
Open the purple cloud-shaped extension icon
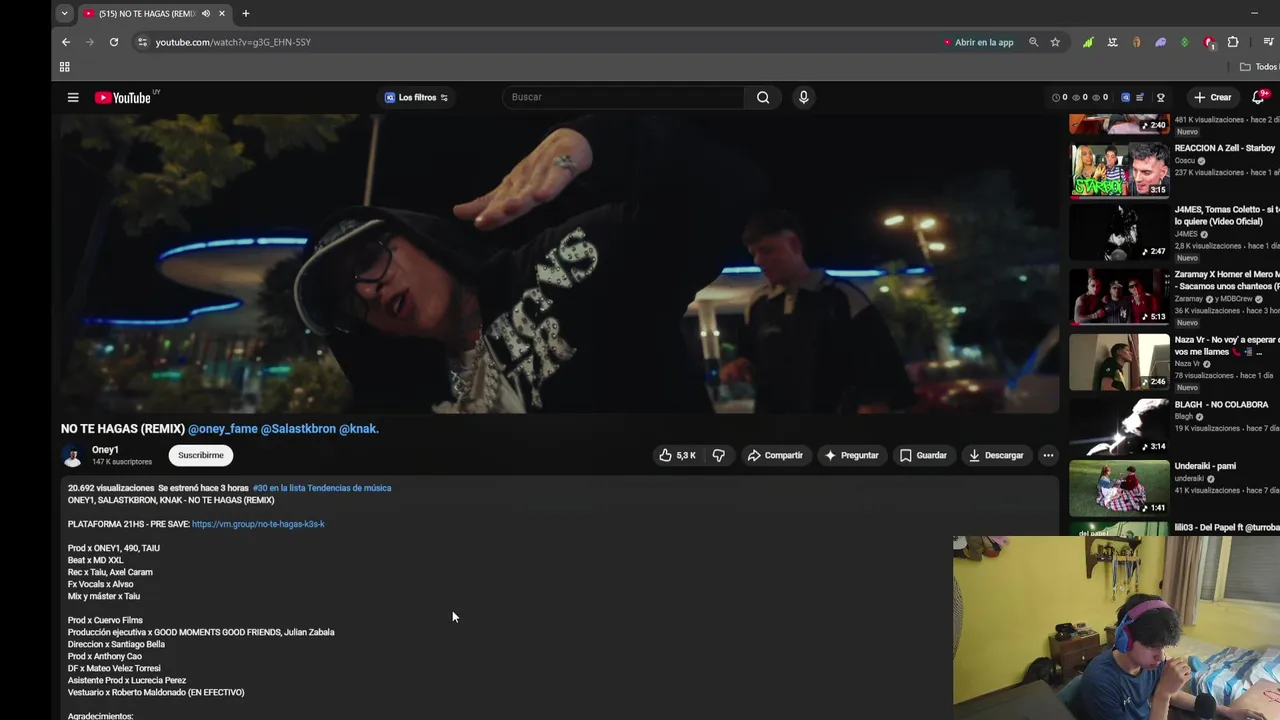click(1160, 42)
